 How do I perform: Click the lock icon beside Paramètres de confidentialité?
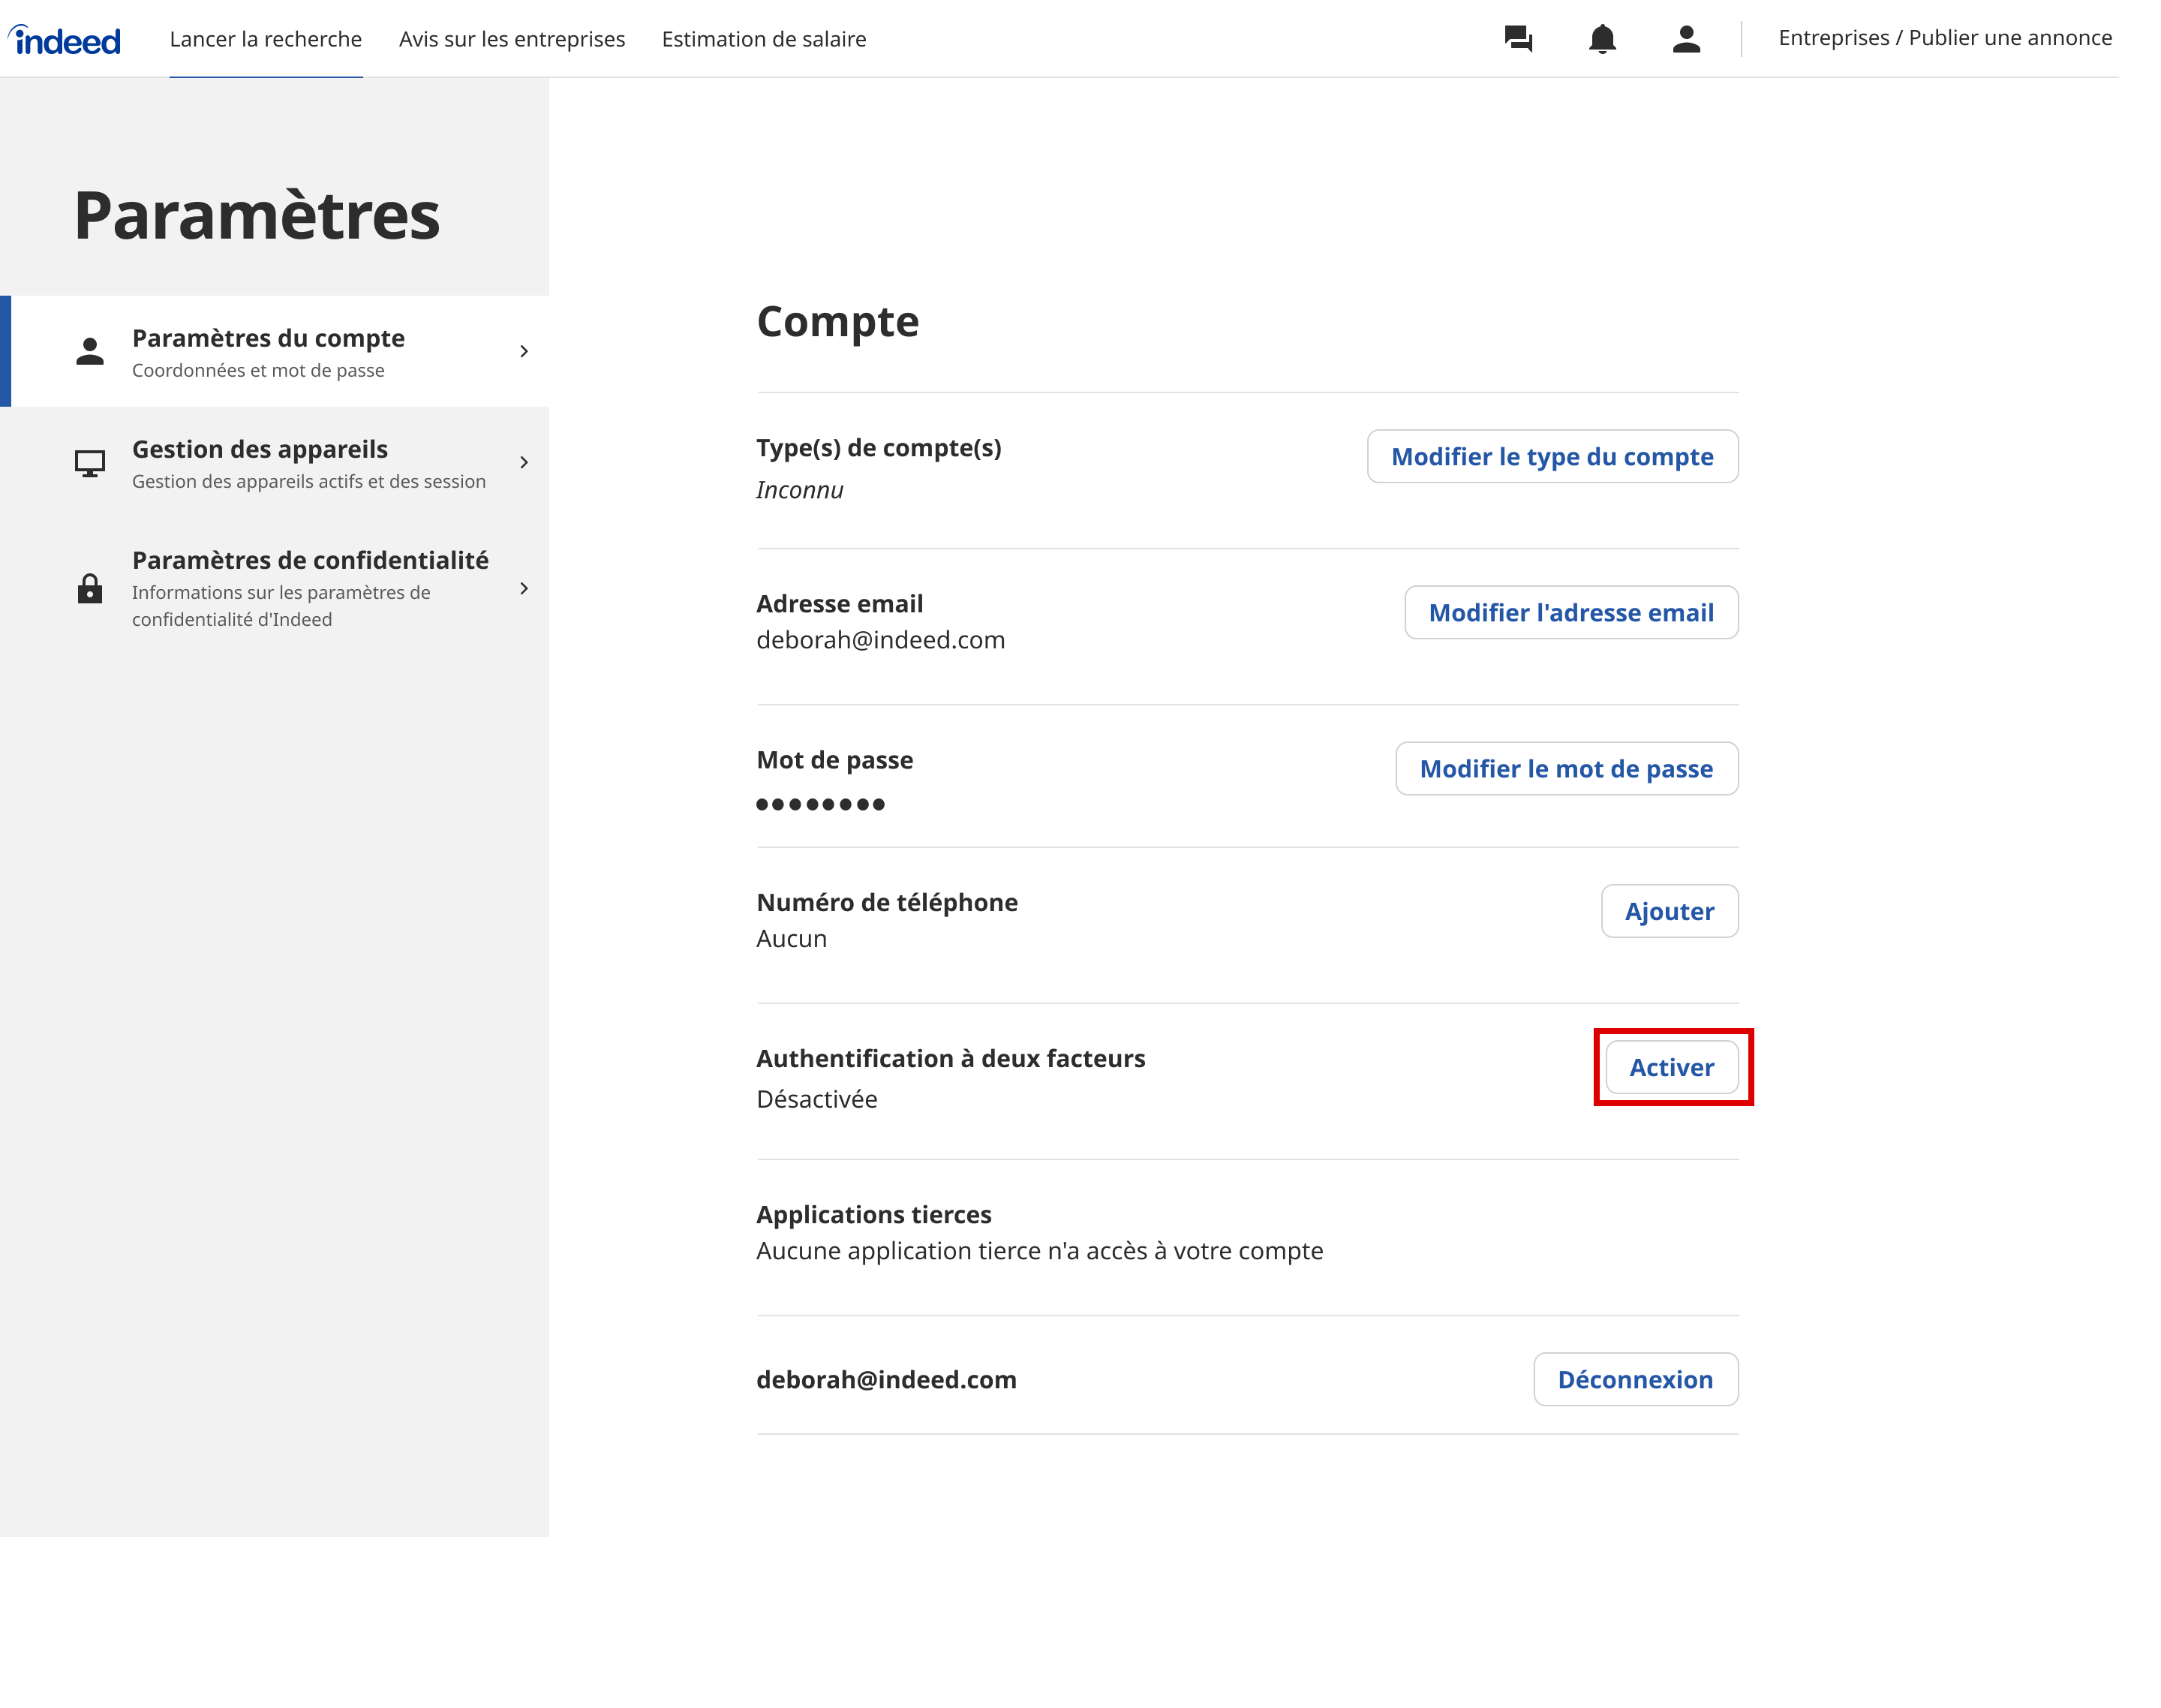pos(91,589)
